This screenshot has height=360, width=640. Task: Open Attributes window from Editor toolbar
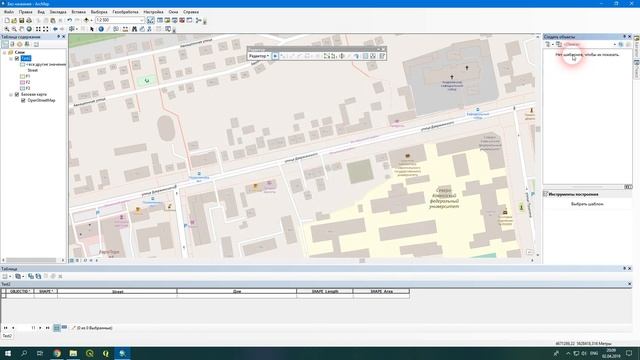point(365,56)
